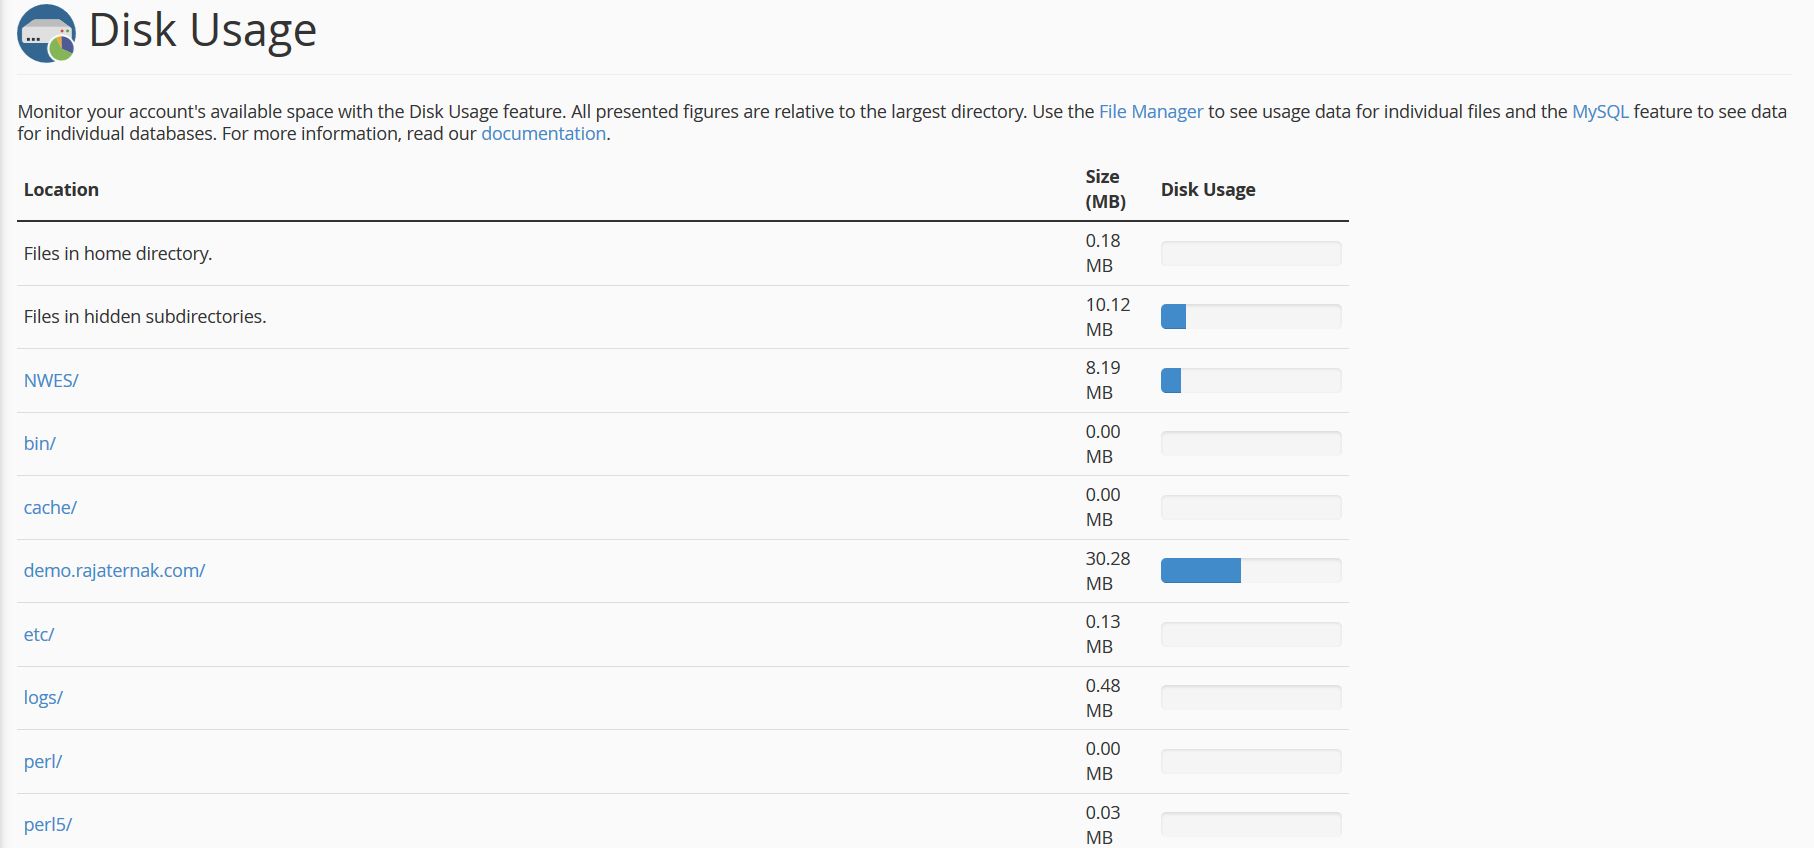Image resolution: width=1814 pixels, height=848 pixels.
Task: Open the bin/ directory link
Action: pos(40,444)
